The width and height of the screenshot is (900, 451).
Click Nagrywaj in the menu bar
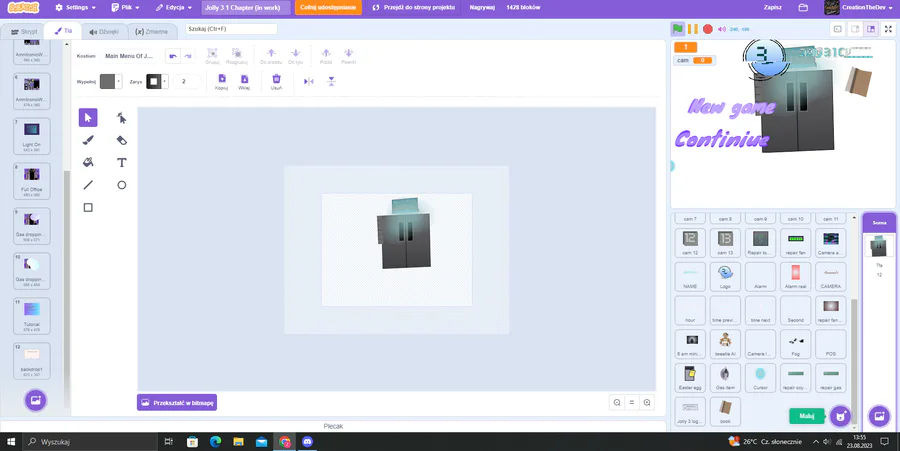482,7
